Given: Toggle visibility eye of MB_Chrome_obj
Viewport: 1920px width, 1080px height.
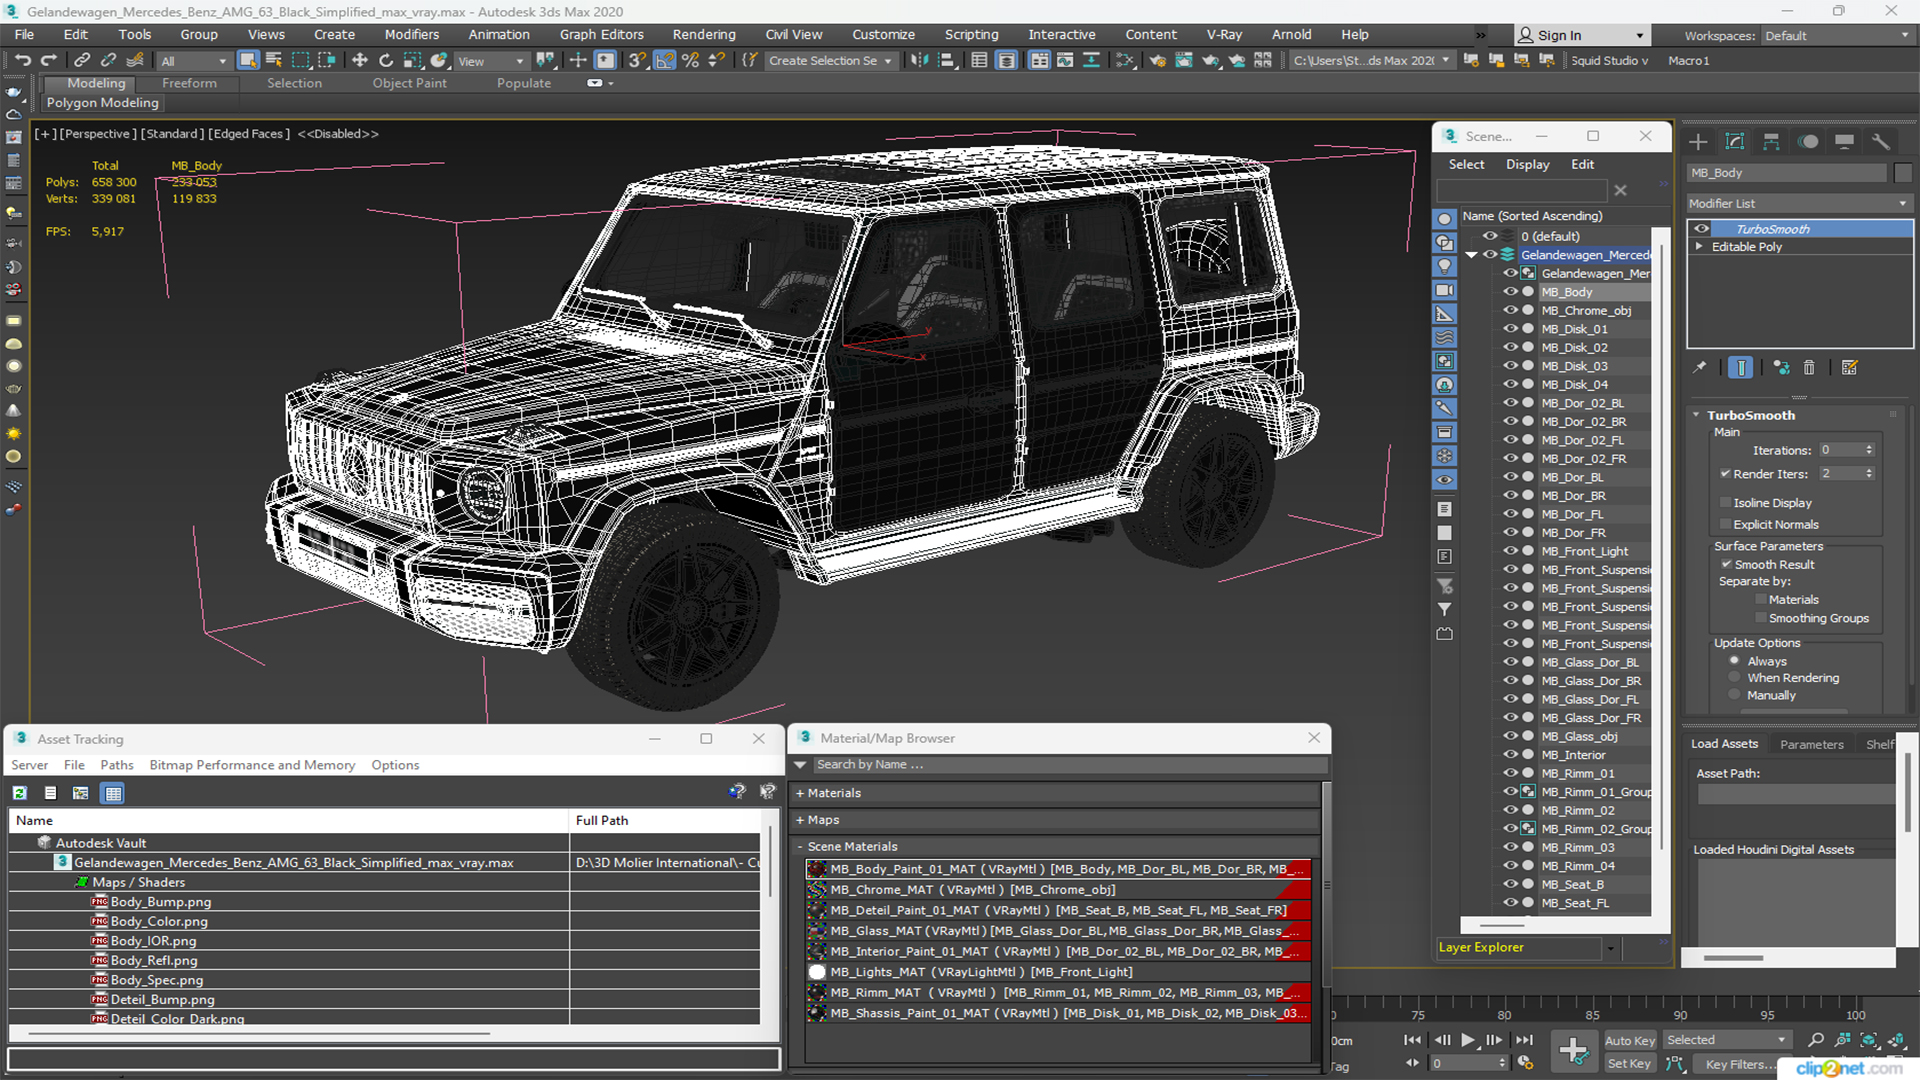Looking at the screenshot, I should click(x=1510, y=311).
